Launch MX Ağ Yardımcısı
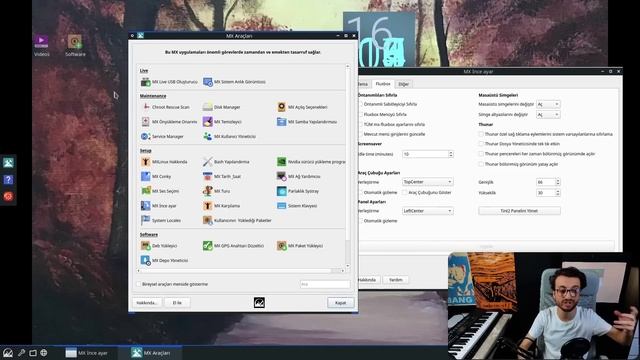 (299, 177)
